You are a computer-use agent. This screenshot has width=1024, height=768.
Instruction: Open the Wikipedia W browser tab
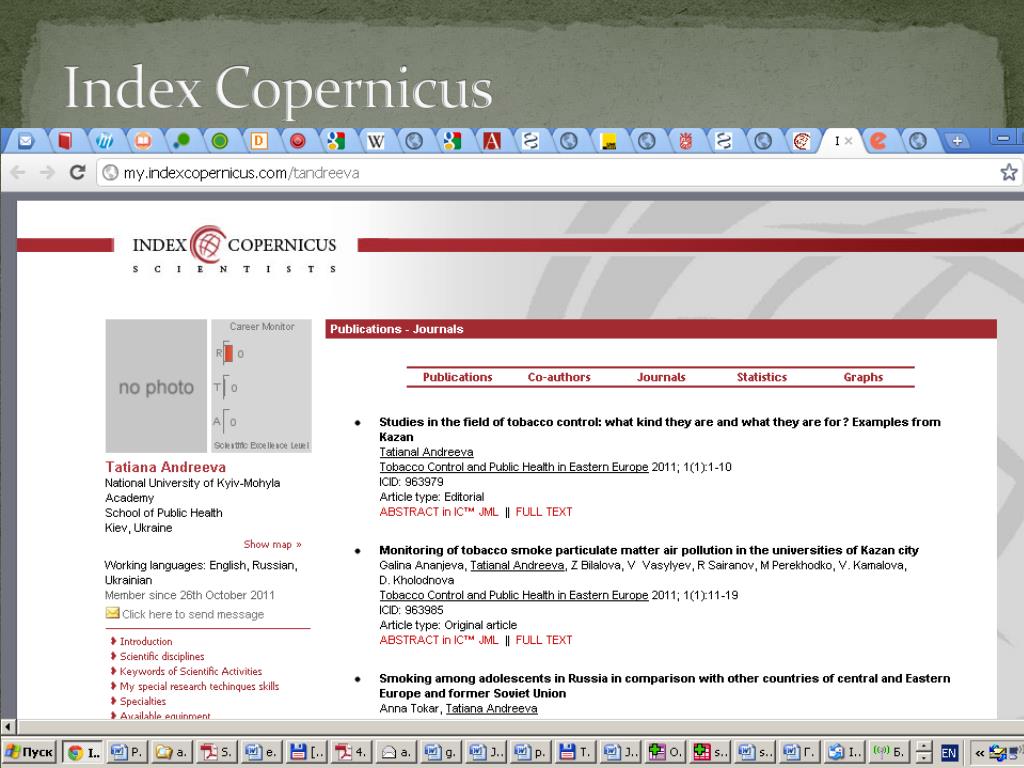click(376, 141)
